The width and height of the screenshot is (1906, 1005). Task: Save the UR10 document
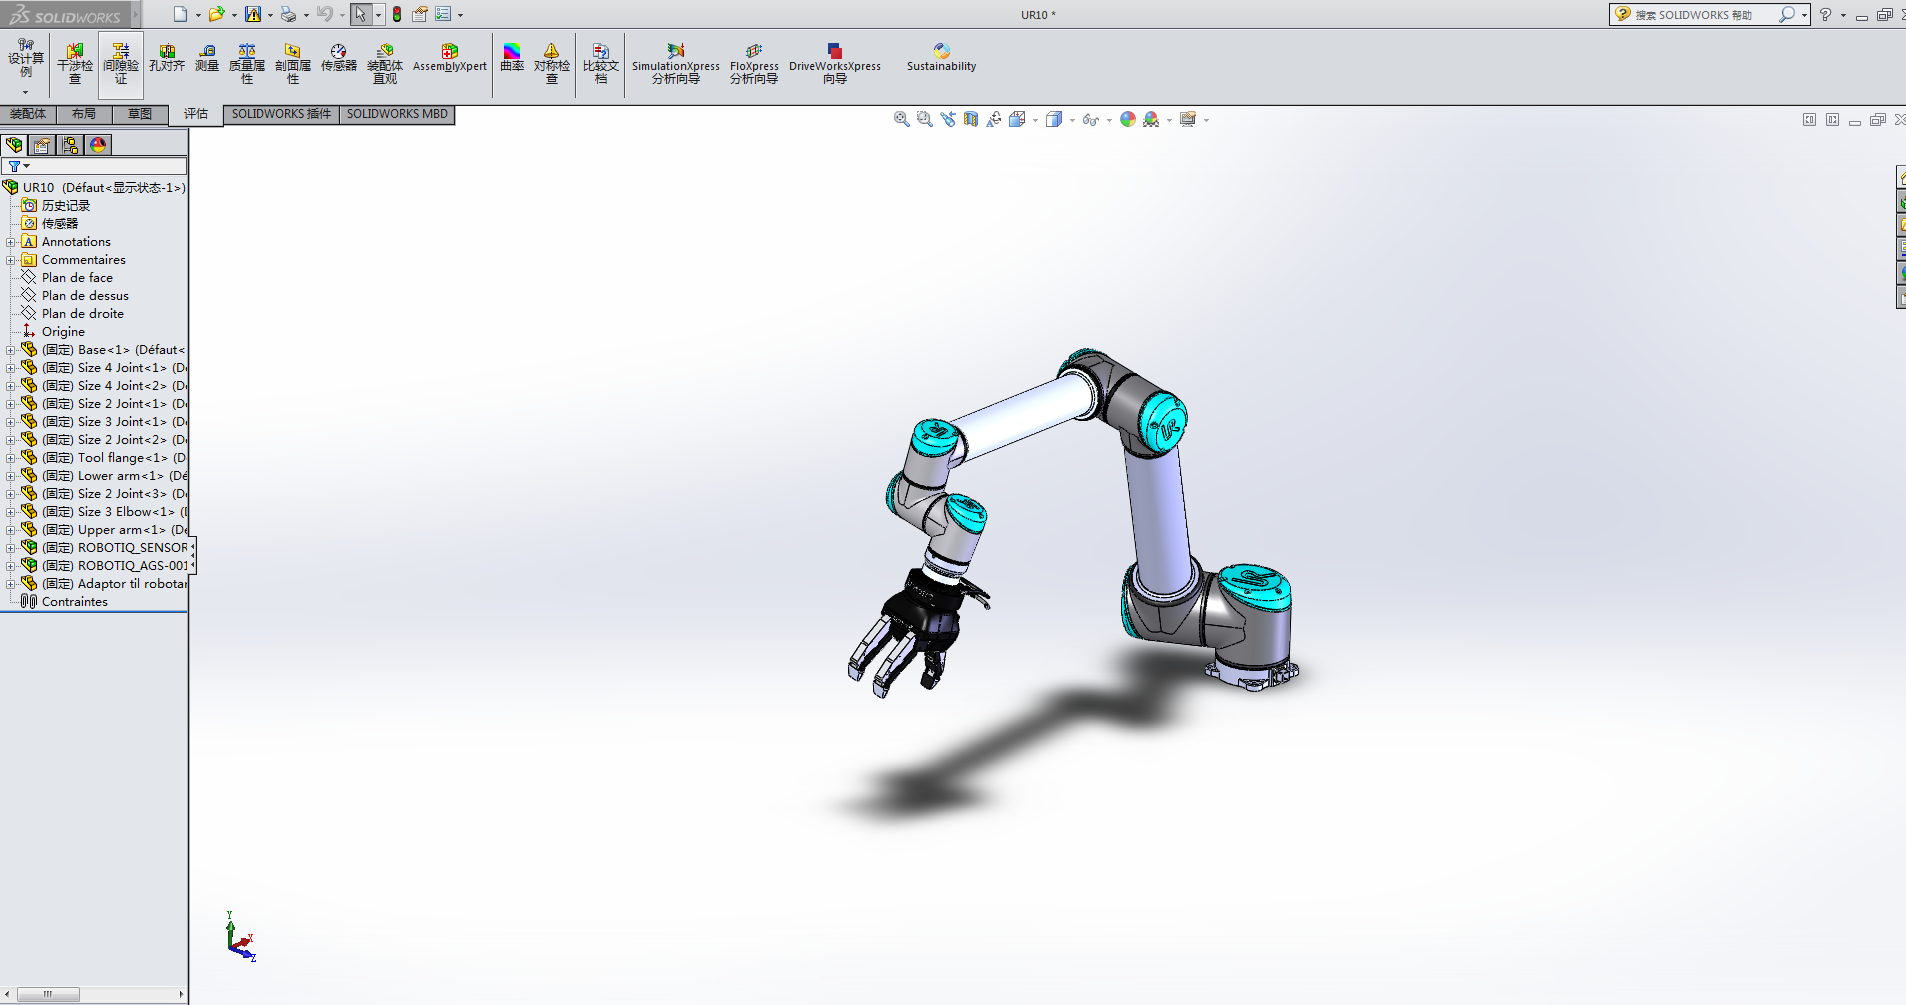(253, 14)
